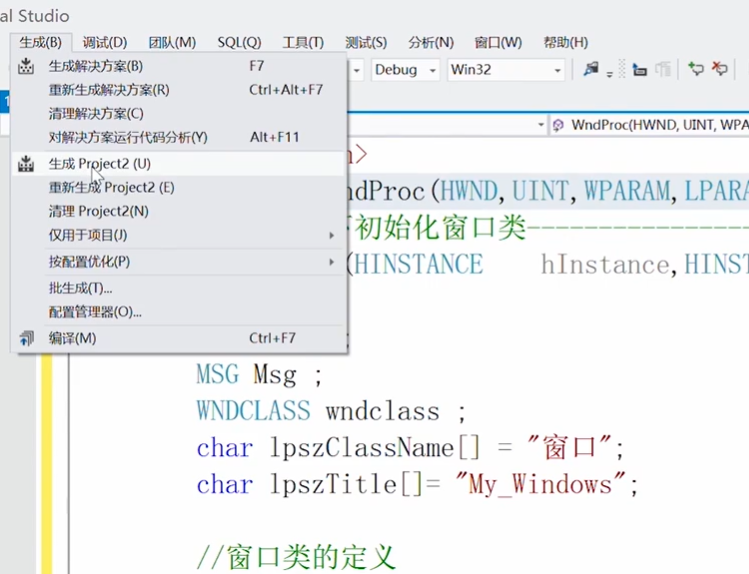Click the red arrow toolbar icon

click(719, 69)
